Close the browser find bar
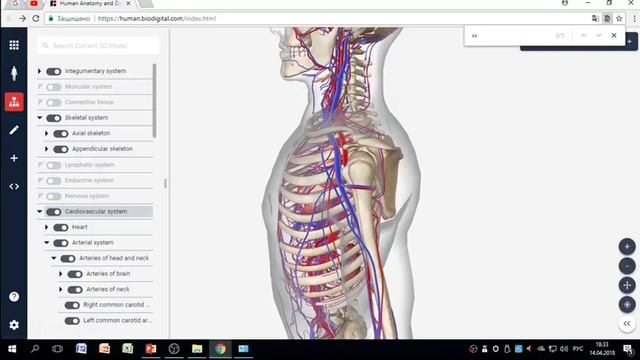This screenshot has width=640, height=360. [614, 36]
